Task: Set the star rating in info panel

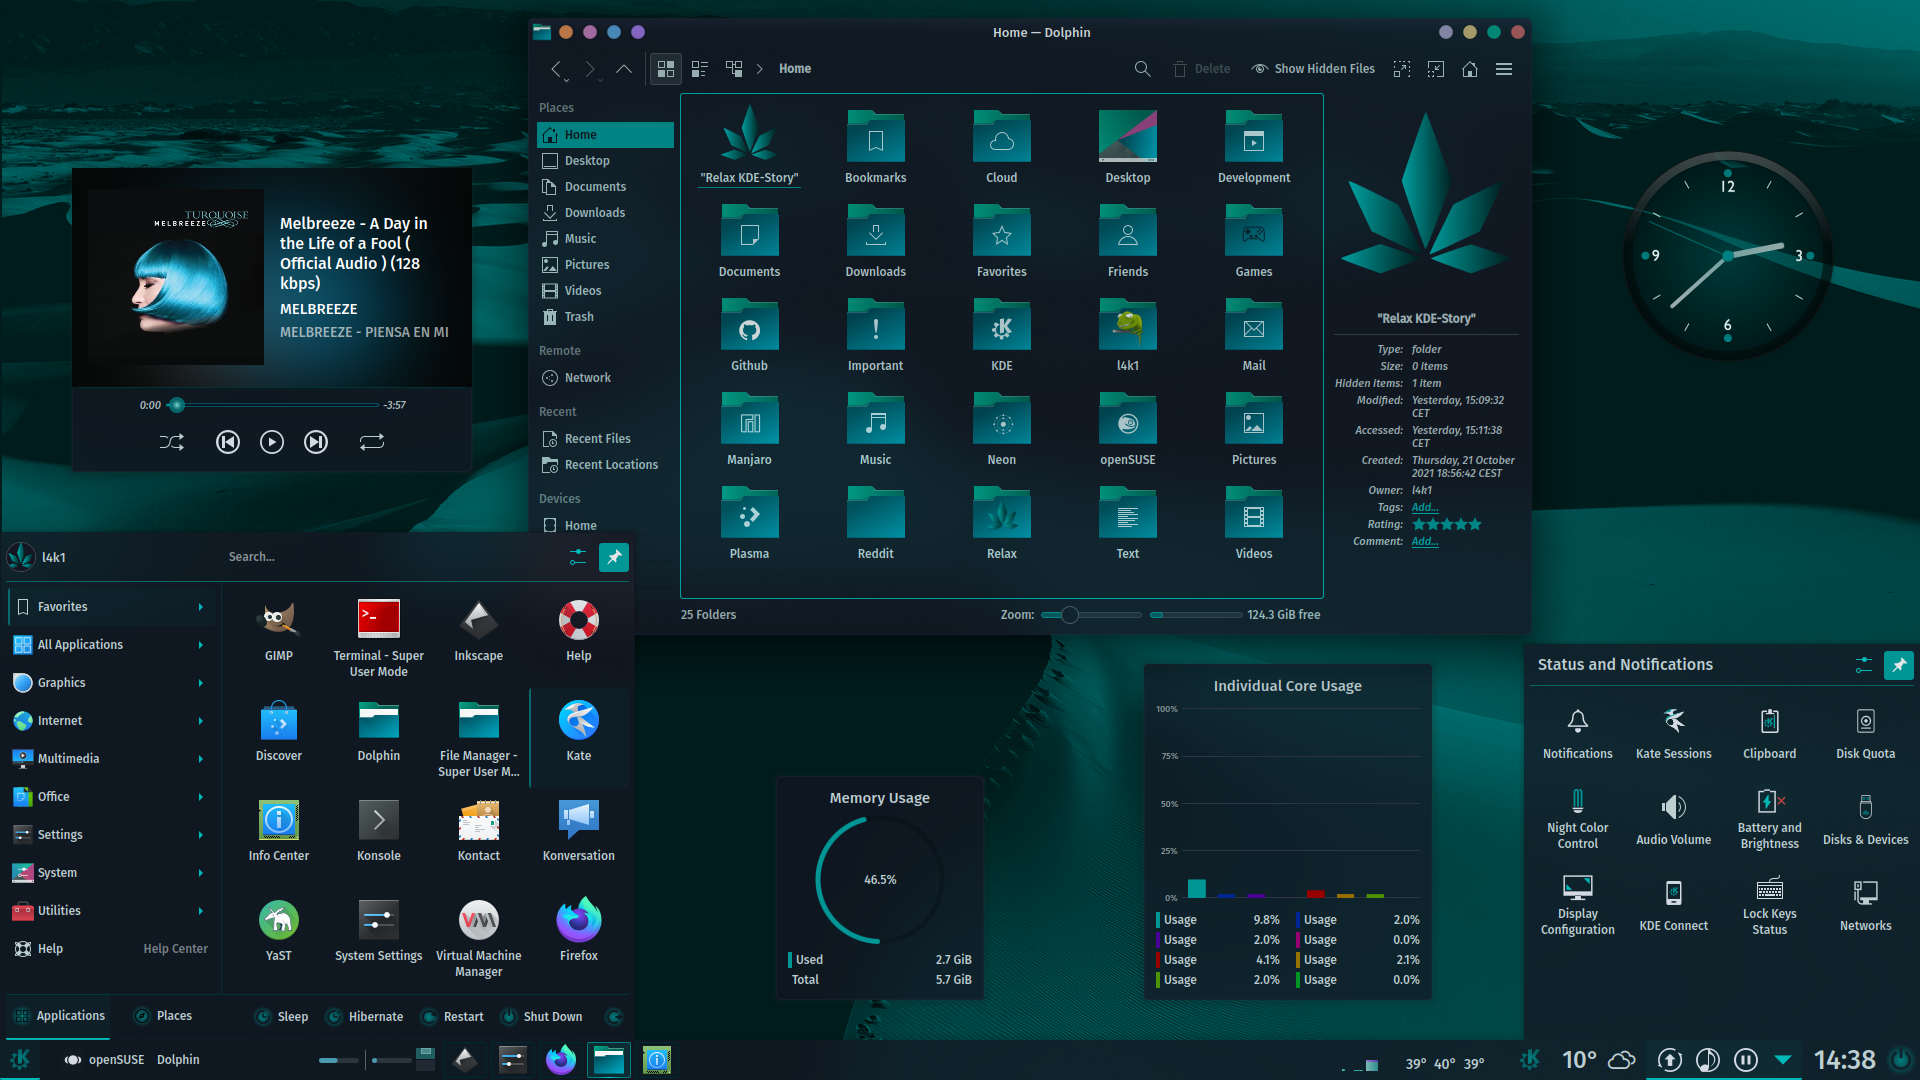Action: 1446,525
